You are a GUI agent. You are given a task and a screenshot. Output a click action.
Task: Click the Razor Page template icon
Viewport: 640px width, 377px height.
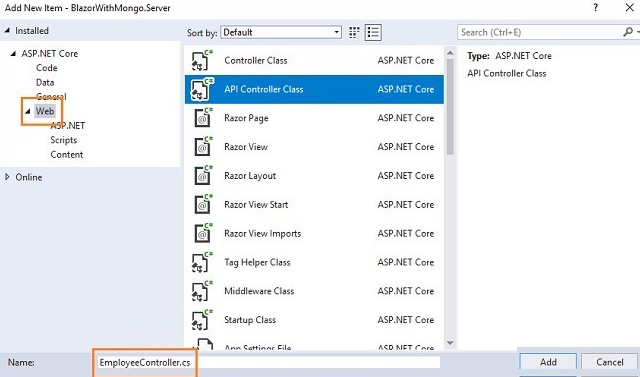click(x=203, y=118)
